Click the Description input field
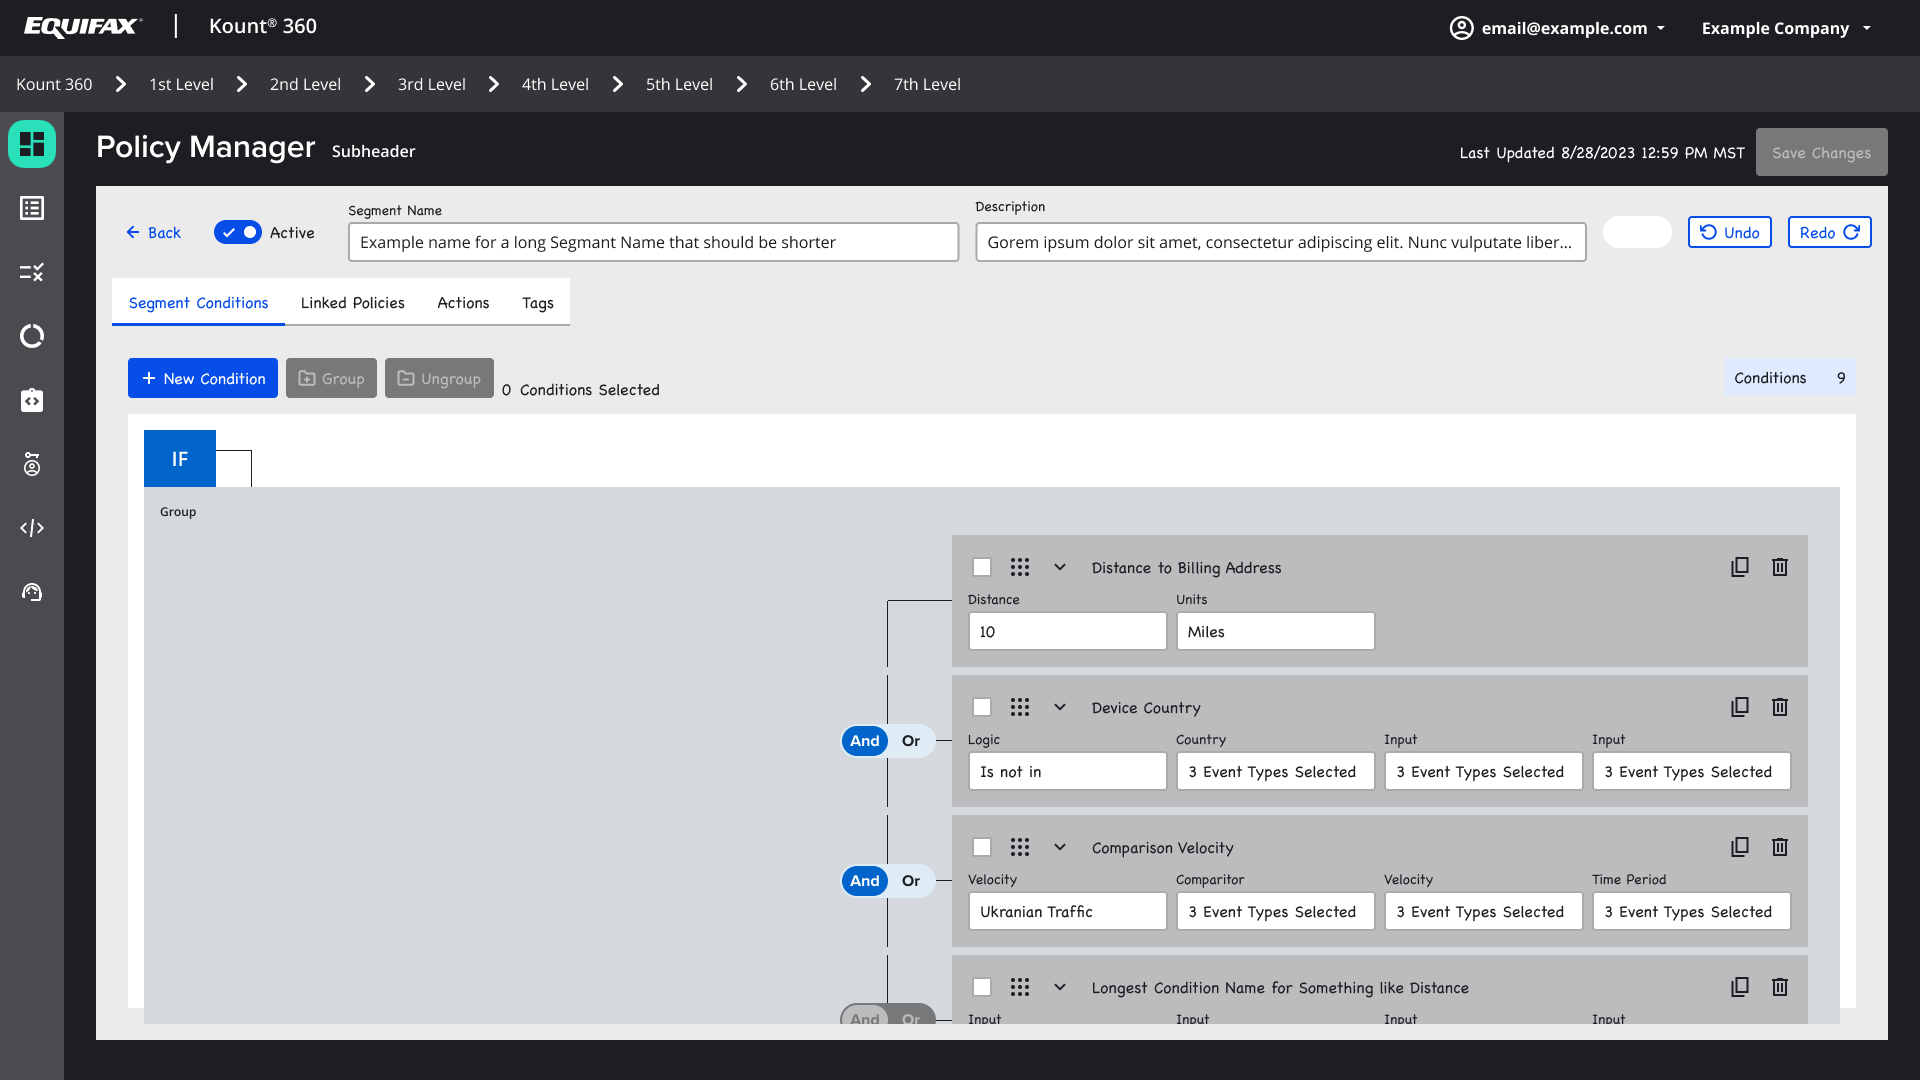 tap(1281, 242)
